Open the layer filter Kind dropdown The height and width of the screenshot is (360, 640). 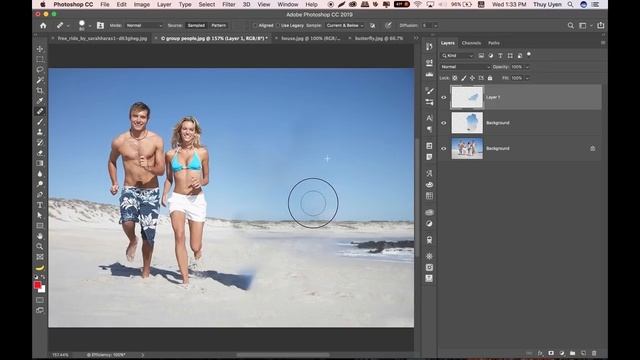[457, 56]
